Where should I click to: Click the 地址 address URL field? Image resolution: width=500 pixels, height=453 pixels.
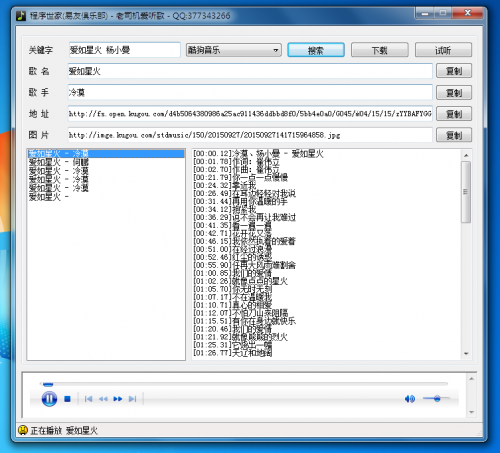coord(250,114)
